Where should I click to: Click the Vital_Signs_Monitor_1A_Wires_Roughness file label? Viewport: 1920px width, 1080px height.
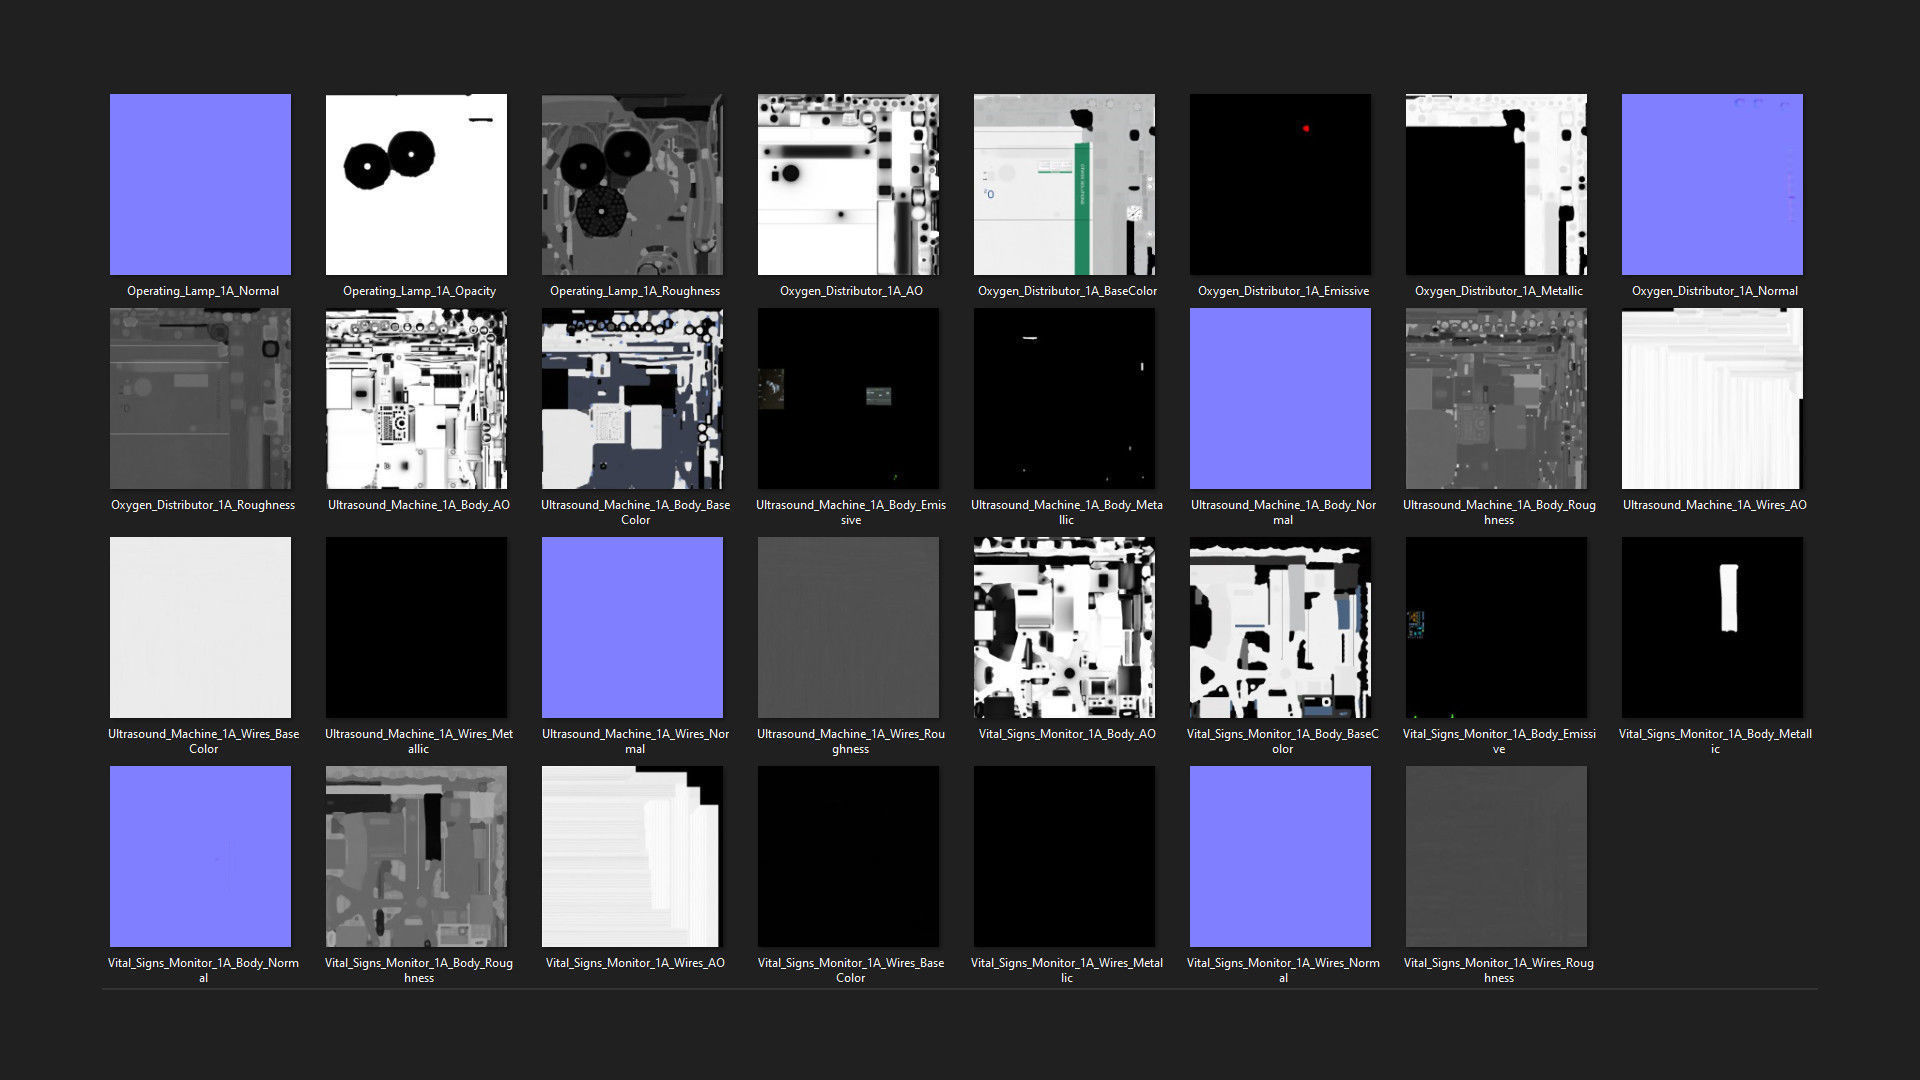click(x=1498, y=970)
